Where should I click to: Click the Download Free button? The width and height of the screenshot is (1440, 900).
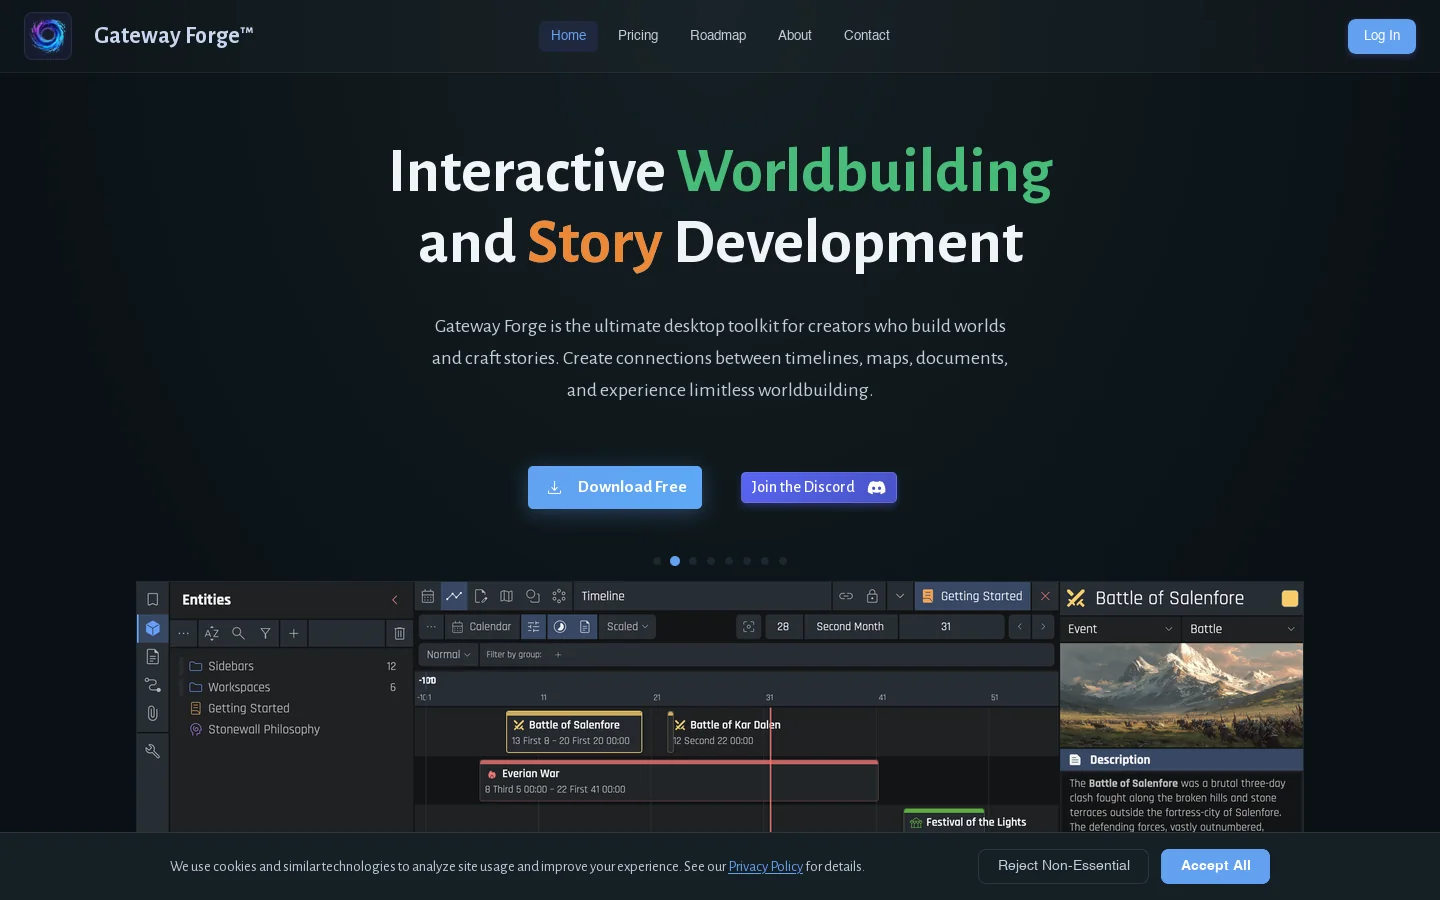pyautogui.click(x=615, y=488)
